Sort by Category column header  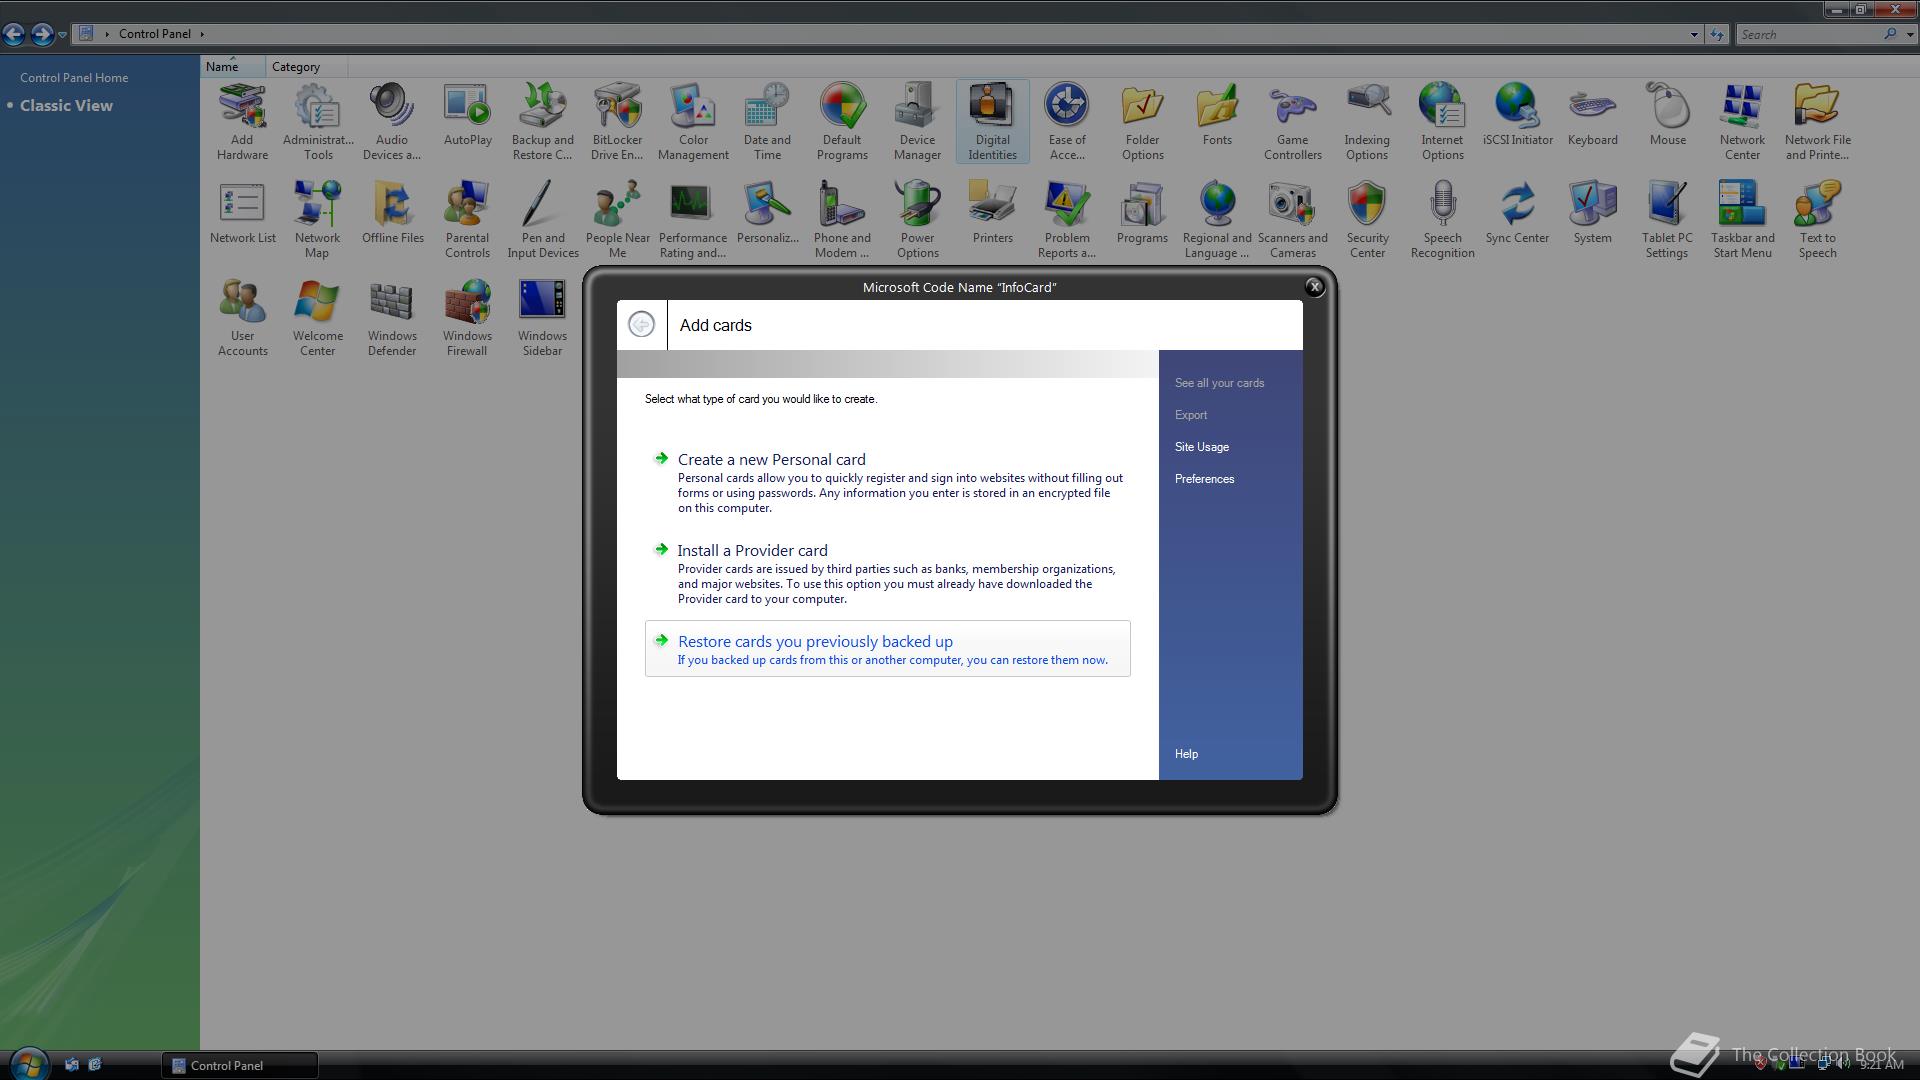(x=306, y=67)
